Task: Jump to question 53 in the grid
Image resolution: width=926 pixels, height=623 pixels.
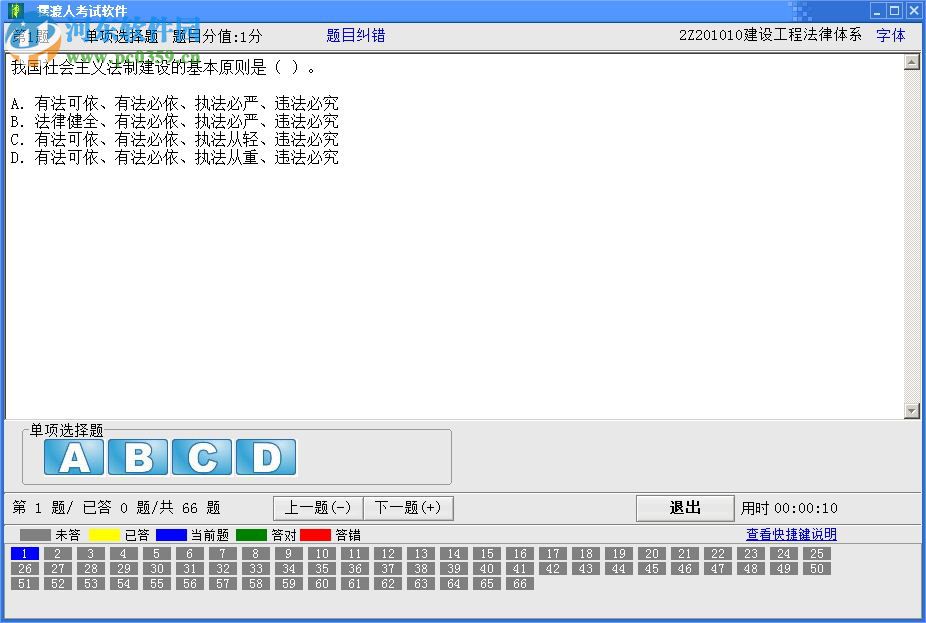Action: pyautogui.click(x=90, y=583)
